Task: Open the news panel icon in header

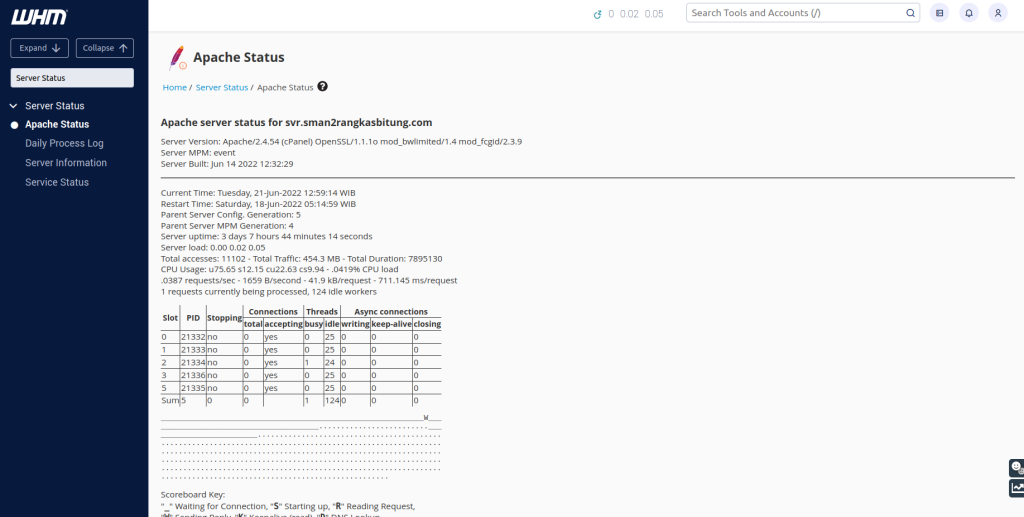Action: pos(939,13)
